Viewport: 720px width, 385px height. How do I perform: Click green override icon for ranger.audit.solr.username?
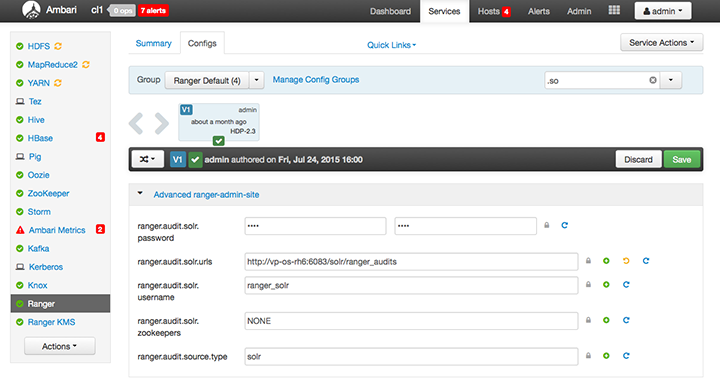(606, 285)
